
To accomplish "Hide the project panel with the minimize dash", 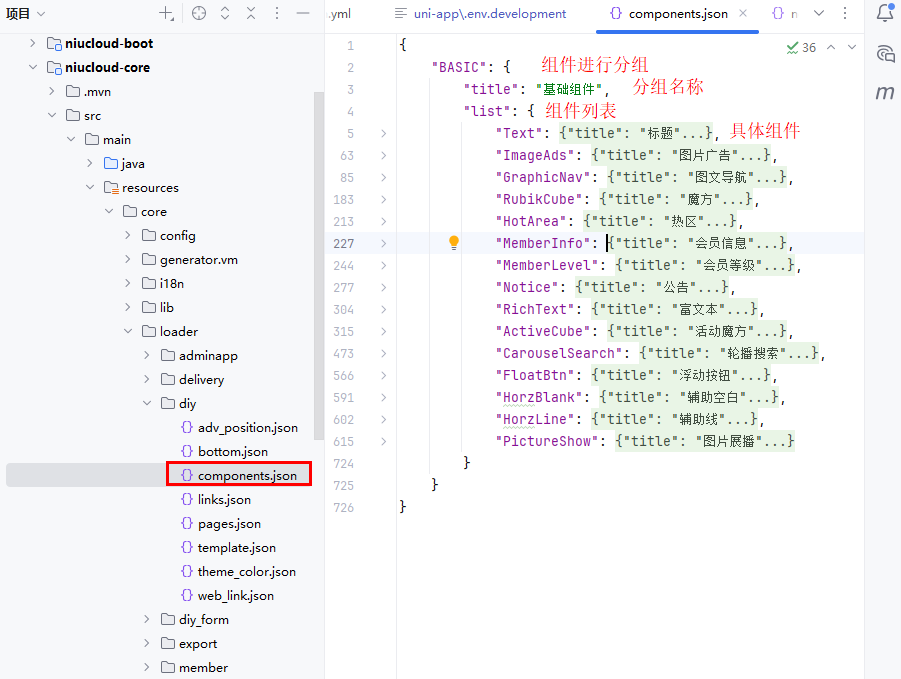I will tap(303, 13).
